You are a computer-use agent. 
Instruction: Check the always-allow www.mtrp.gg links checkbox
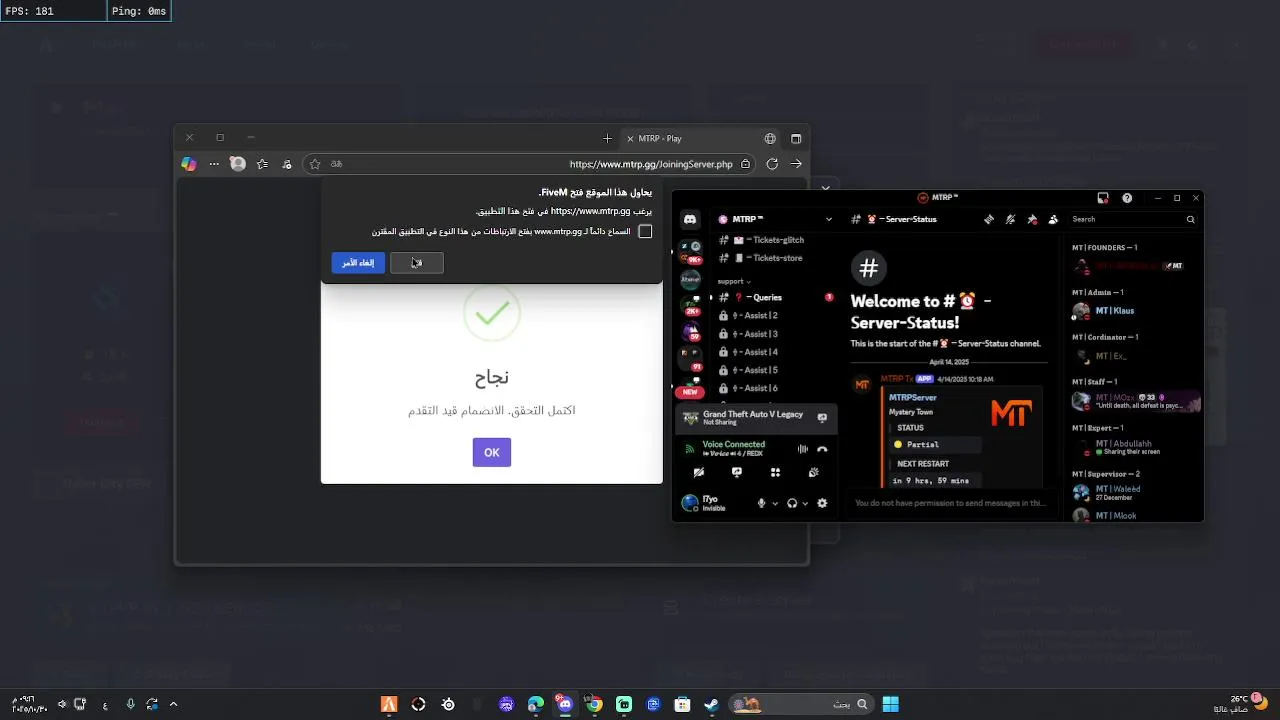[x=645, y=232]
